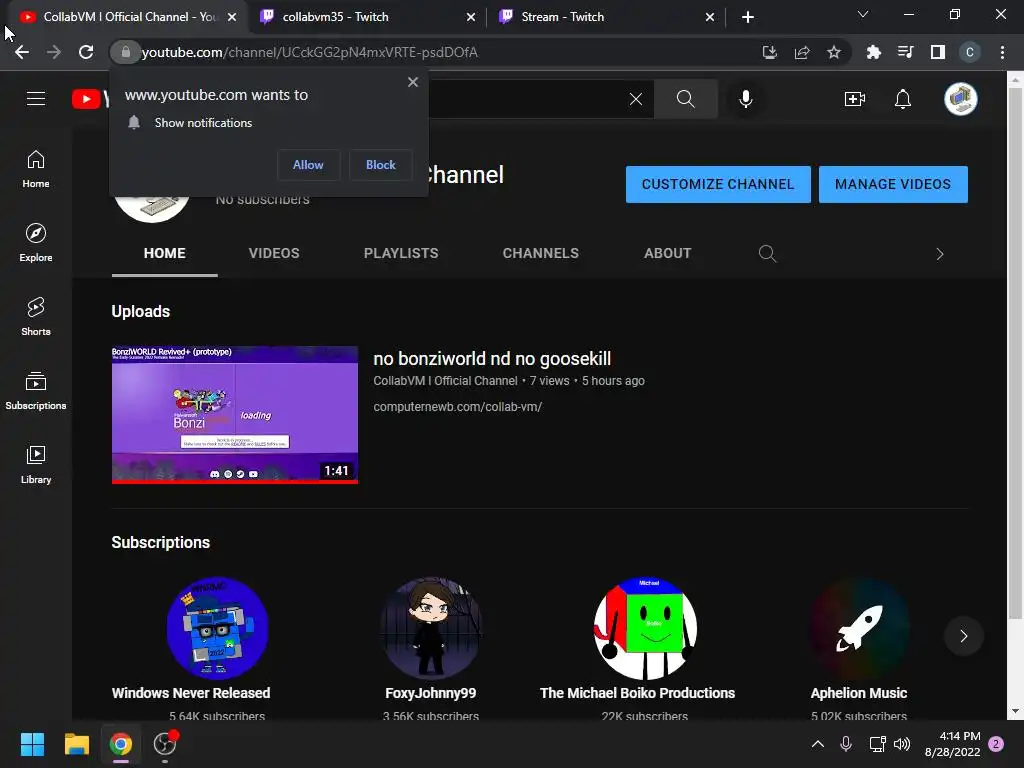Close the notification permission popup

click(x=413, y=82)
